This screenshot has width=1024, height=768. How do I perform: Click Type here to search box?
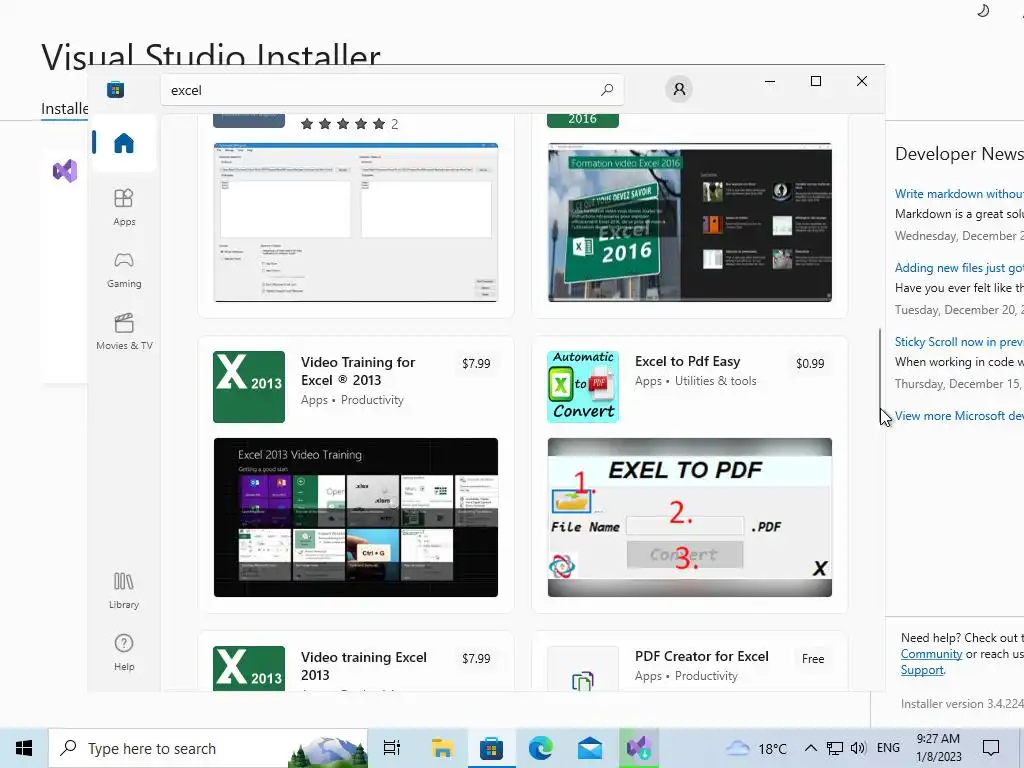pos(208,748)
